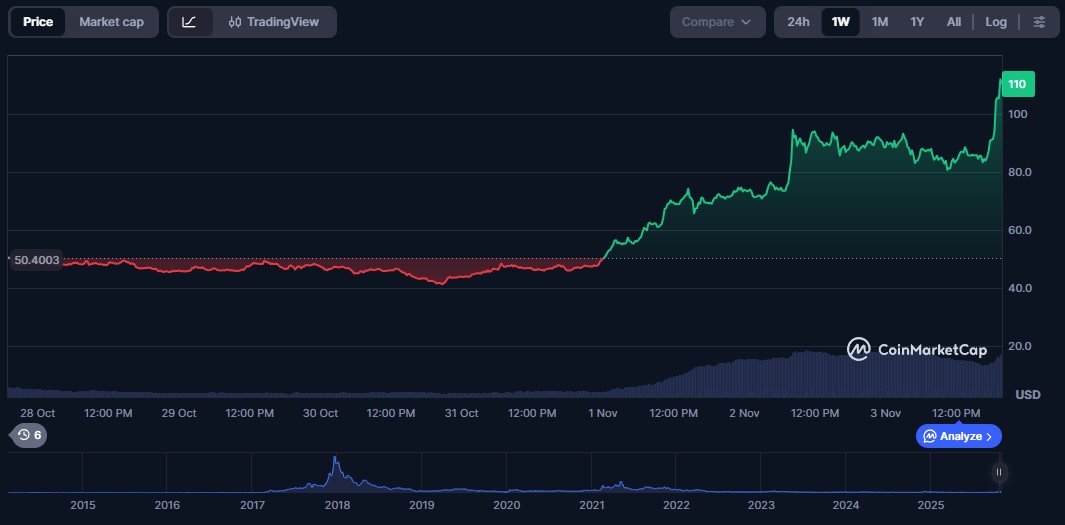Viewport: 1065px width, 525px height.
Task: Click the history events badge showing 6
Action: (x=28, y=435)
